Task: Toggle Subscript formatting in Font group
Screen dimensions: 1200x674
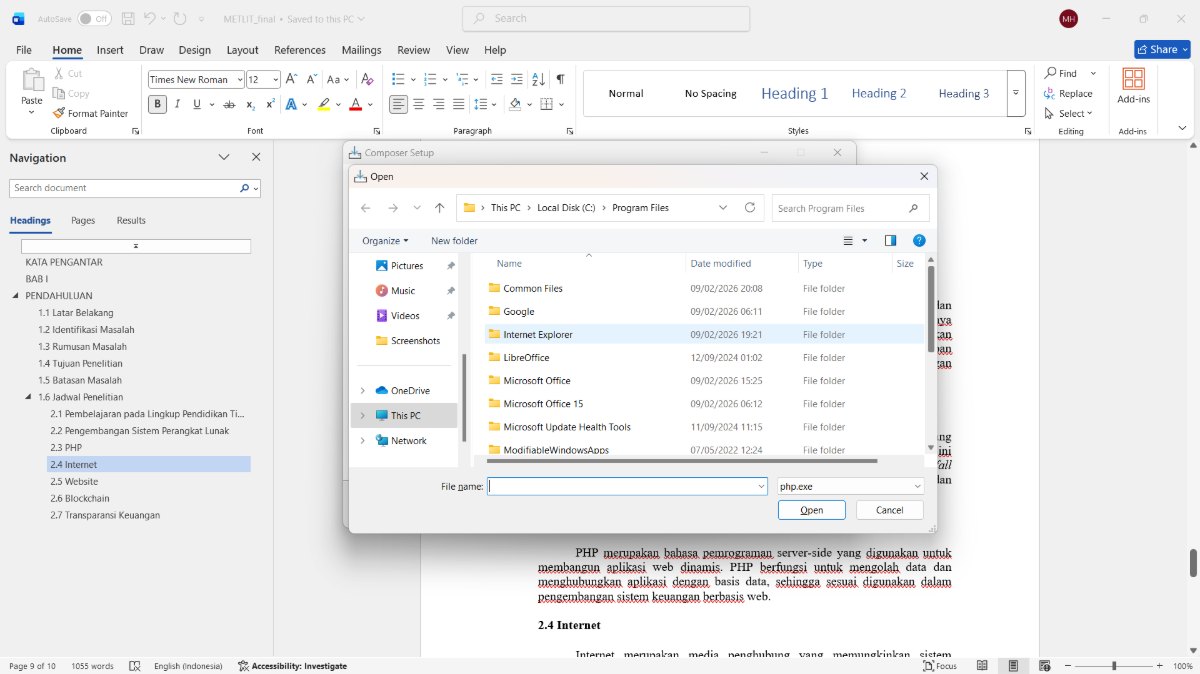Action: [250, 104]
